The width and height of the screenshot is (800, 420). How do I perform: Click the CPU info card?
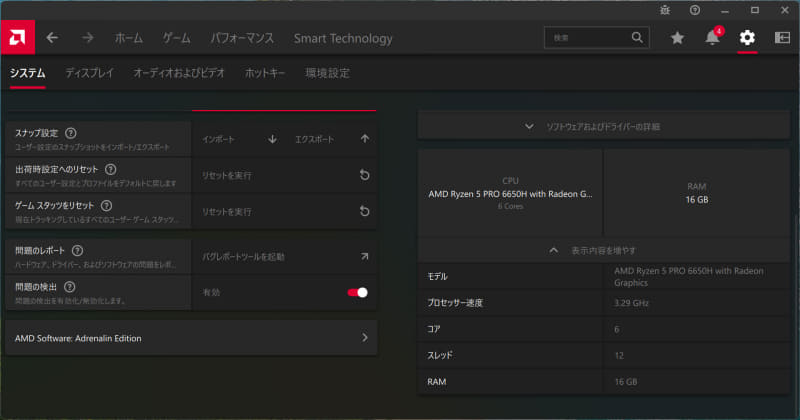510,193
